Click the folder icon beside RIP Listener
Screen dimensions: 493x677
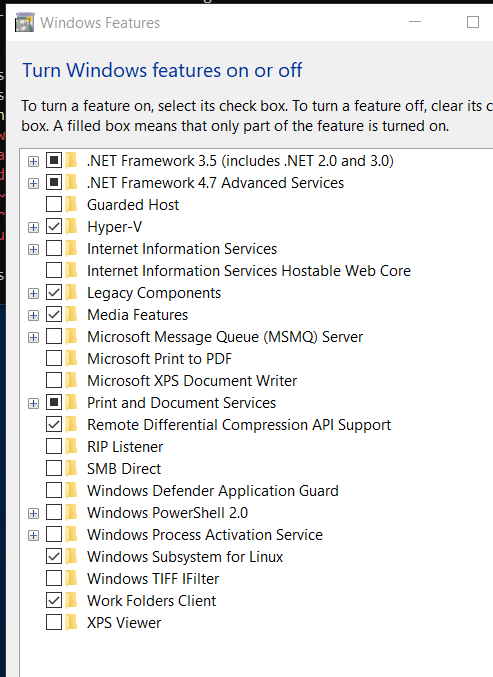(x=72, y=446)
